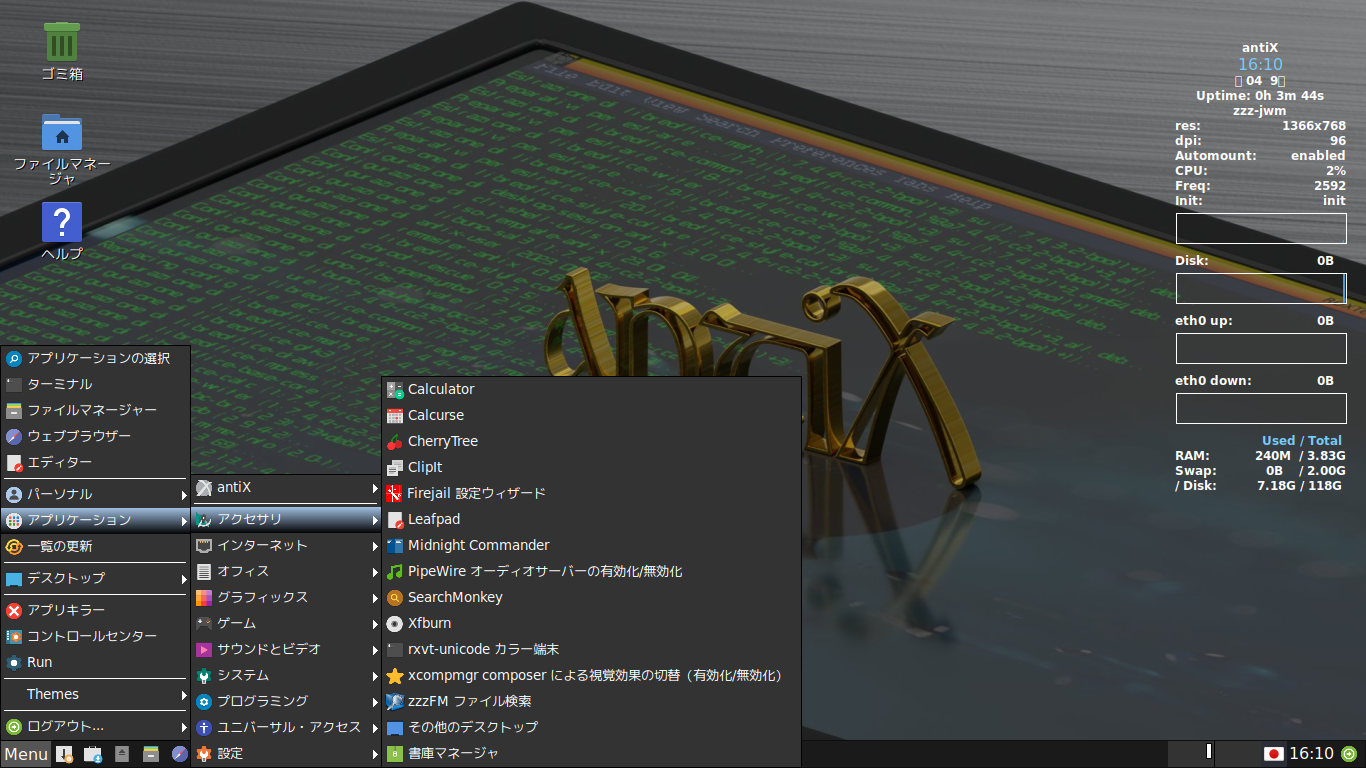Expand the antiX applications category

coord(287,487)
